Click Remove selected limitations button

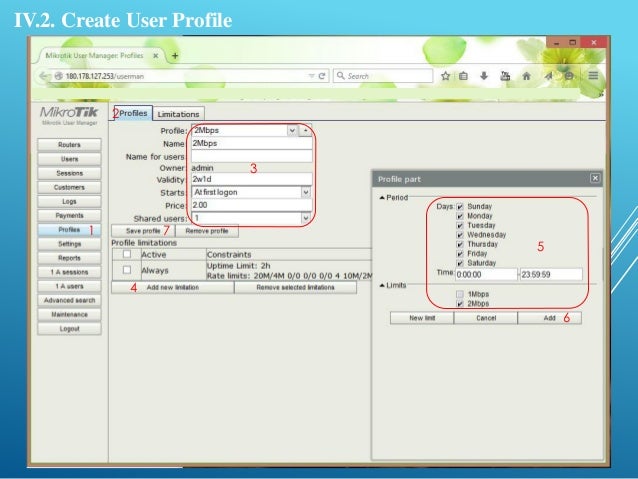295,287
